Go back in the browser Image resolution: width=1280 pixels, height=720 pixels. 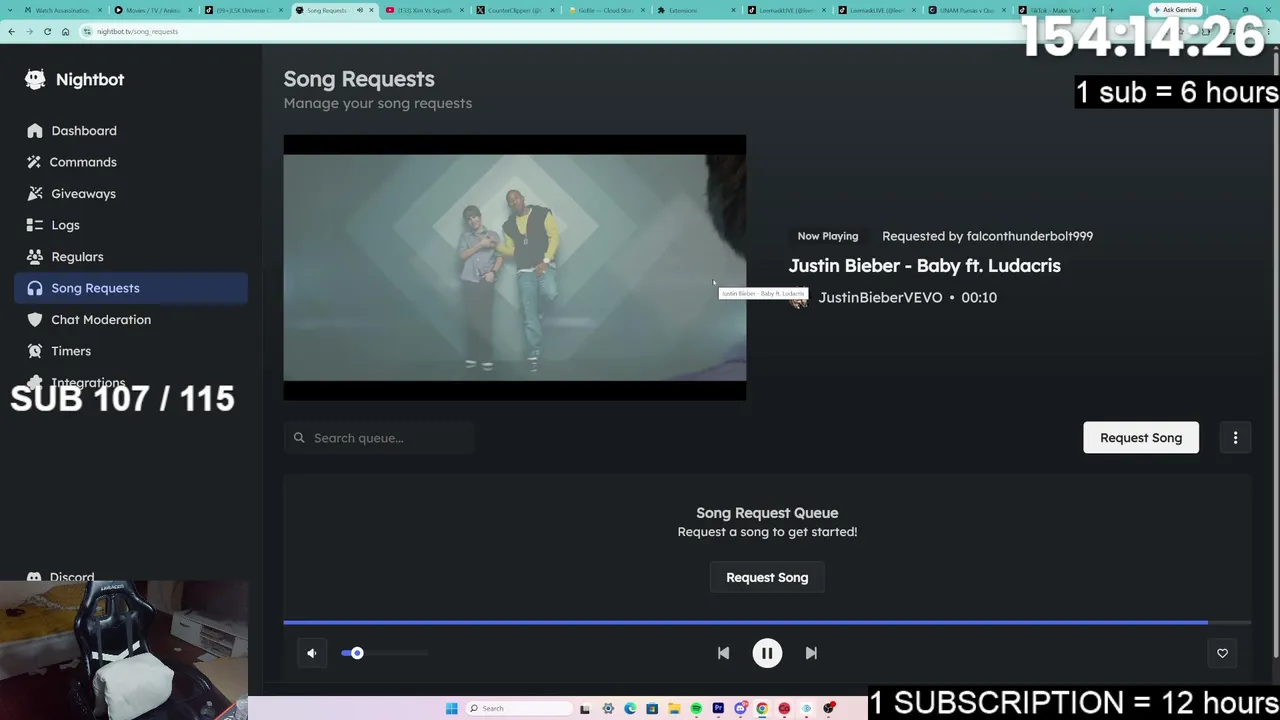(x=11, y=31)
